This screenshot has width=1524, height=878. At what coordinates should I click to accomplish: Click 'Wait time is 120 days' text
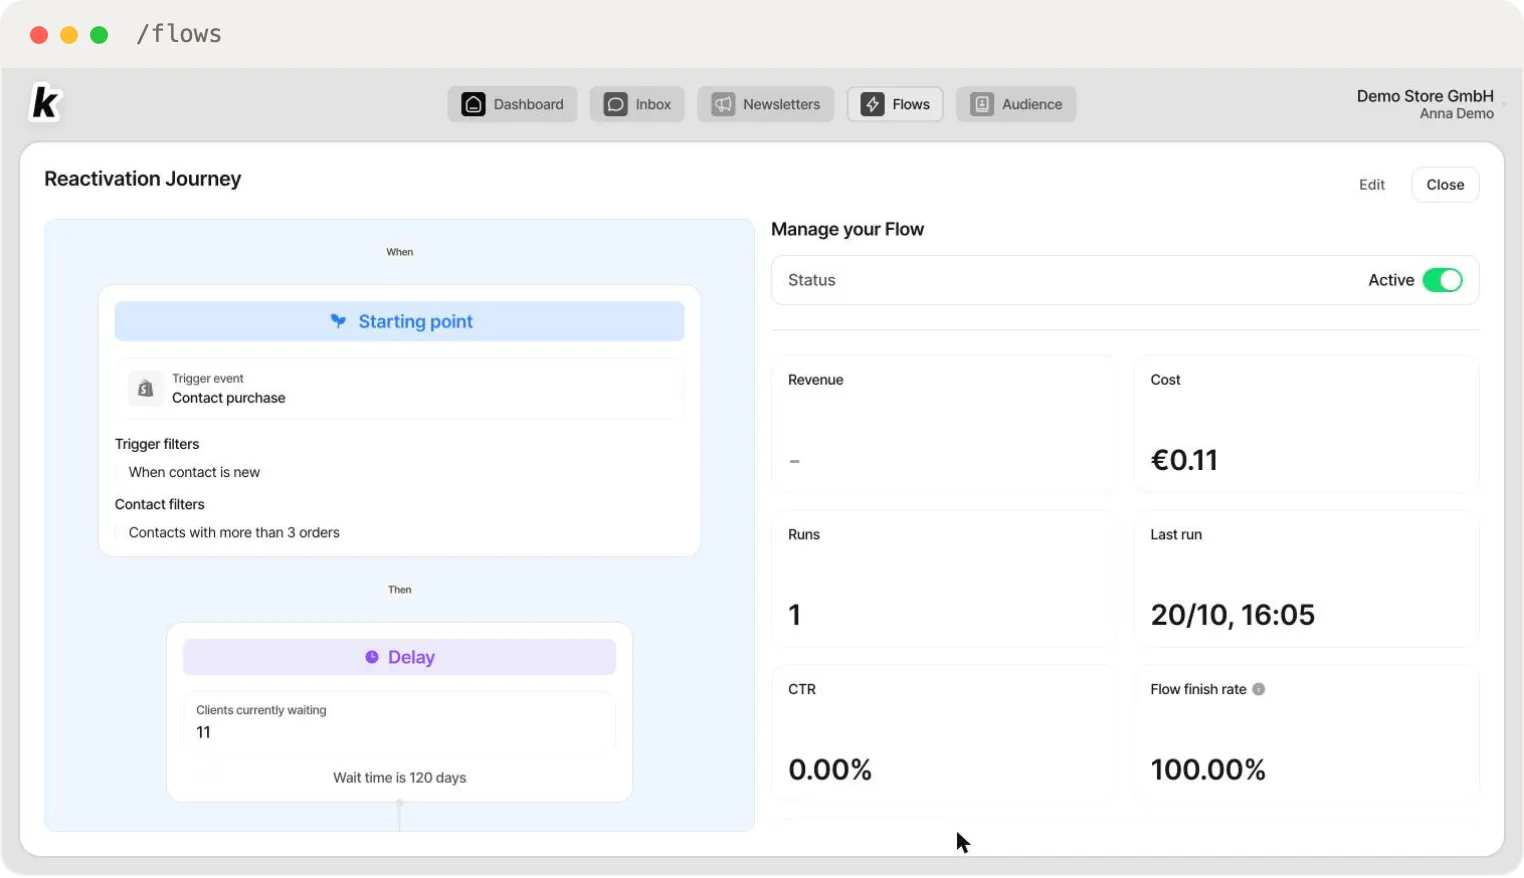[400, 777]
